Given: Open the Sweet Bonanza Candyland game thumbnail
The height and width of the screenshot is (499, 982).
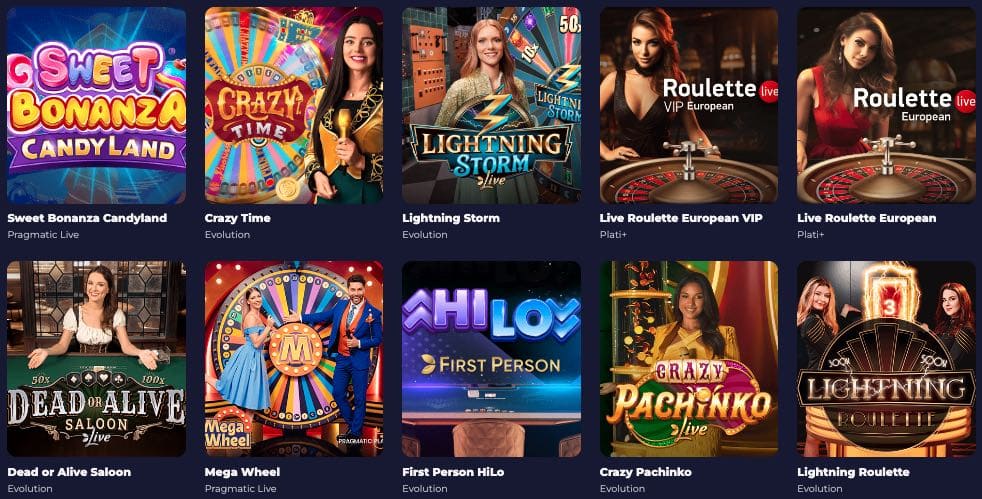Looking at the screenshot, I should point(96,105).
